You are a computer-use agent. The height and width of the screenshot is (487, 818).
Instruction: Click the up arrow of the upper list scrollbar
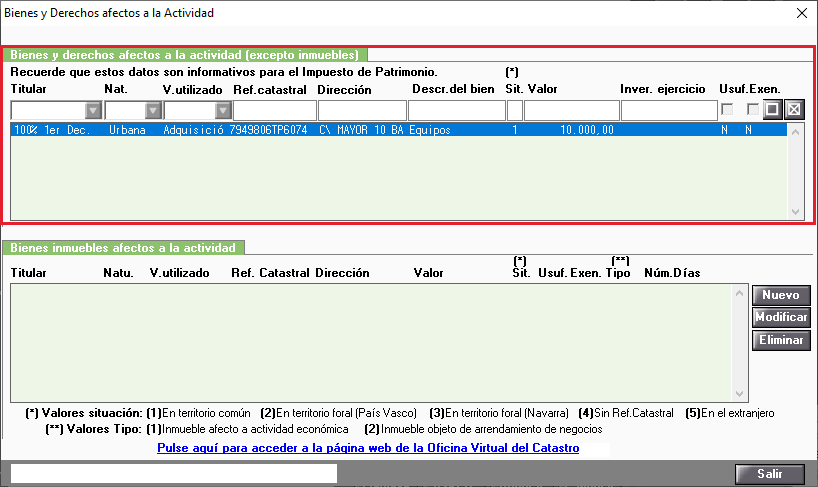pos(795,132)
